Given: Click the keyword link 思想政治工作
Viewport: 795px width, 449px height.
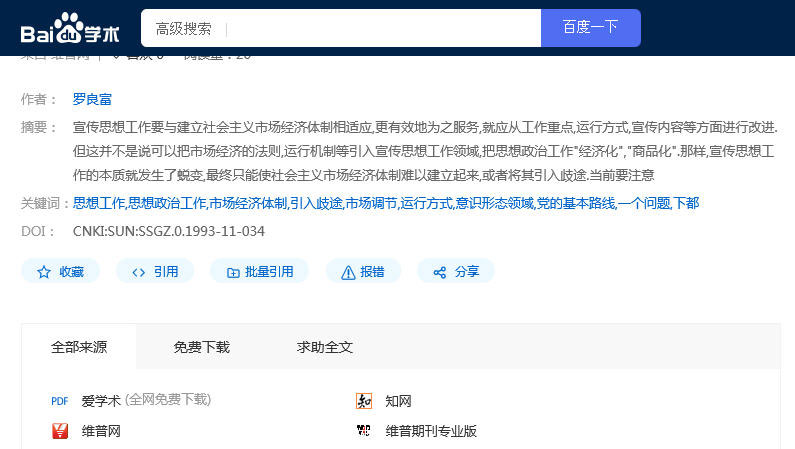Looking at the screenshot, I should (167, 203).
